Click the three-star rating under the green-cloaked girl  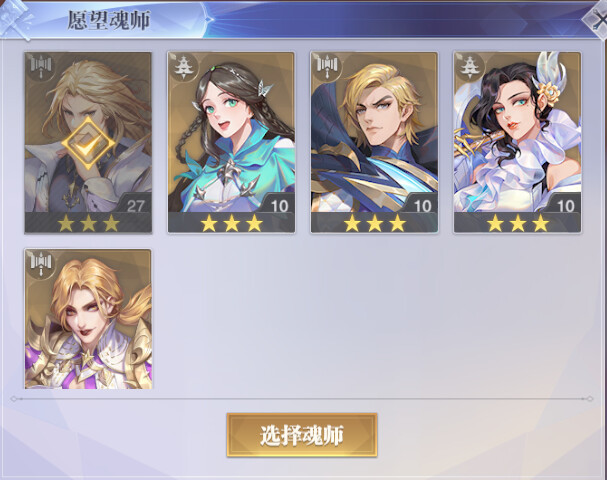[231, 223]
